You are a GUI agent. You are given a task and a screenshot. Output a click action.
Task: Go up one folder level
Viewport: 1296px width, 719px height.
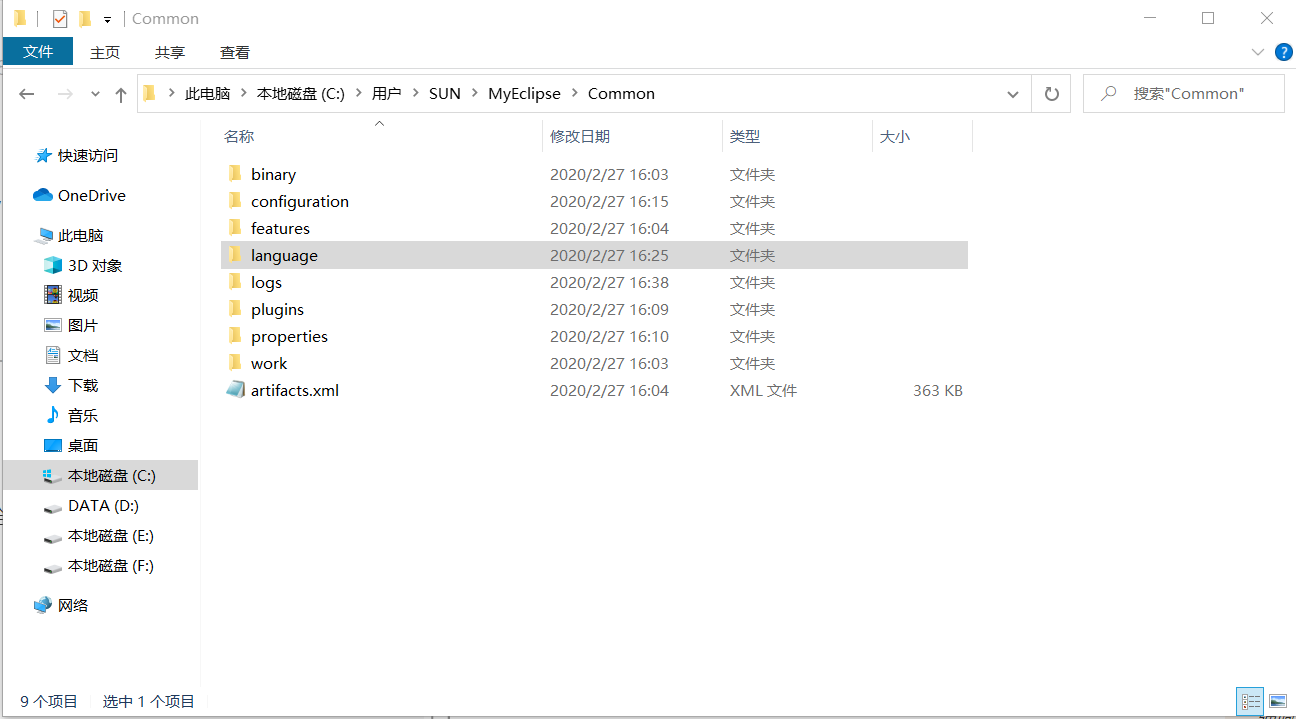tap(121, 94)
